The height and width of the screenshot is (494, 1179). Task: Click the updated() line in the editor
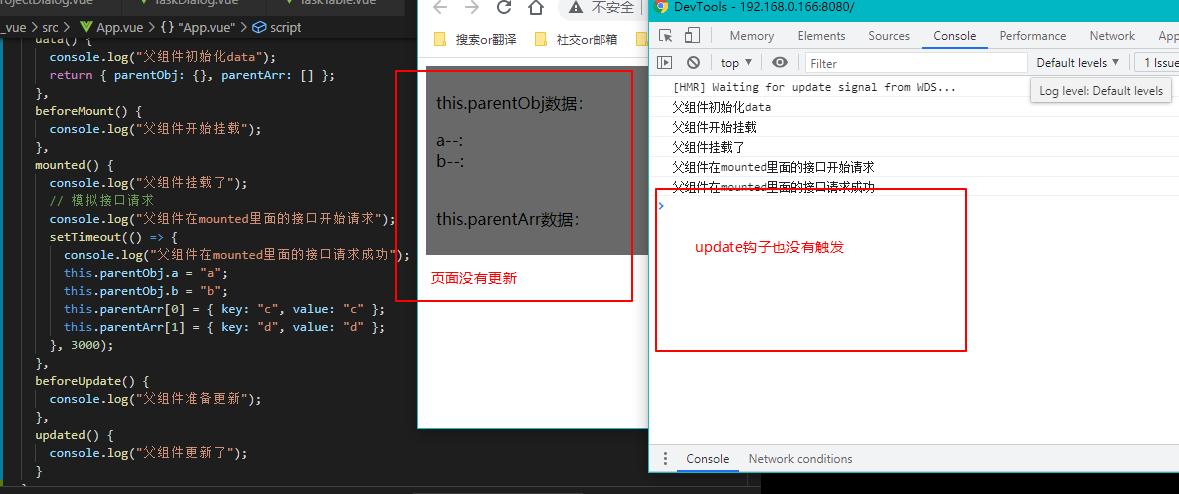point(73,435)
